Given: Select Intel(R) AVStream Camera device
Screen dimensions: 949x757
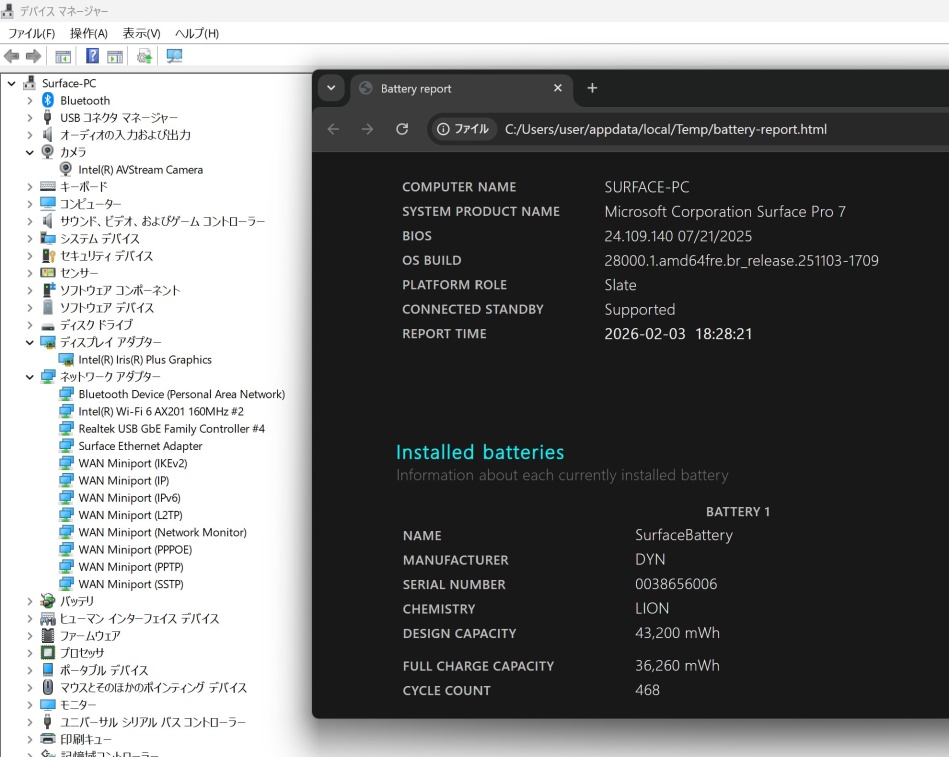Looking at the screenshot, I should tap(140, 170).
